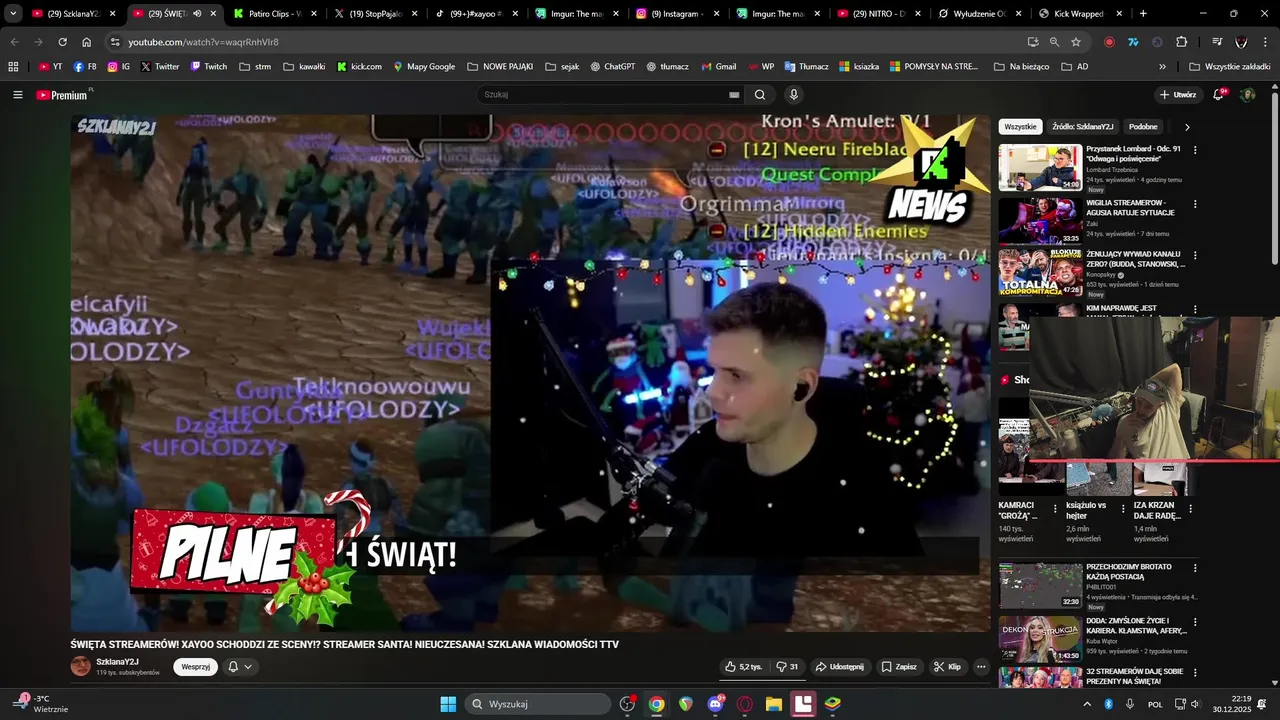Open the red recording extension icon
Image resolution: width=1280 pixels, height=720 pixels.
(x=1109, y=42)
